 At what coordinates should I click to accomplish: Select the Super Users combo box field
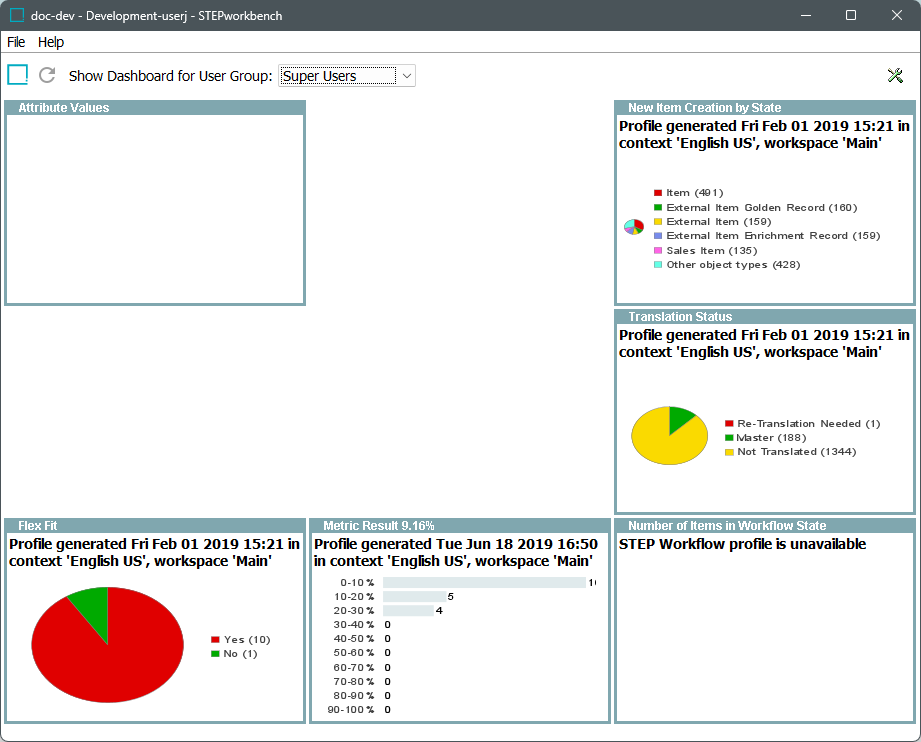[x=336, y=76]
